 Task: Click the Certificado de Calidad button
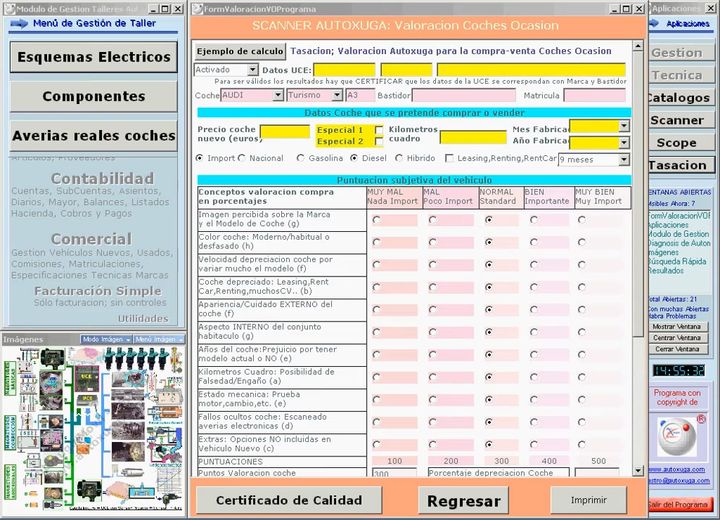(289, 500)
